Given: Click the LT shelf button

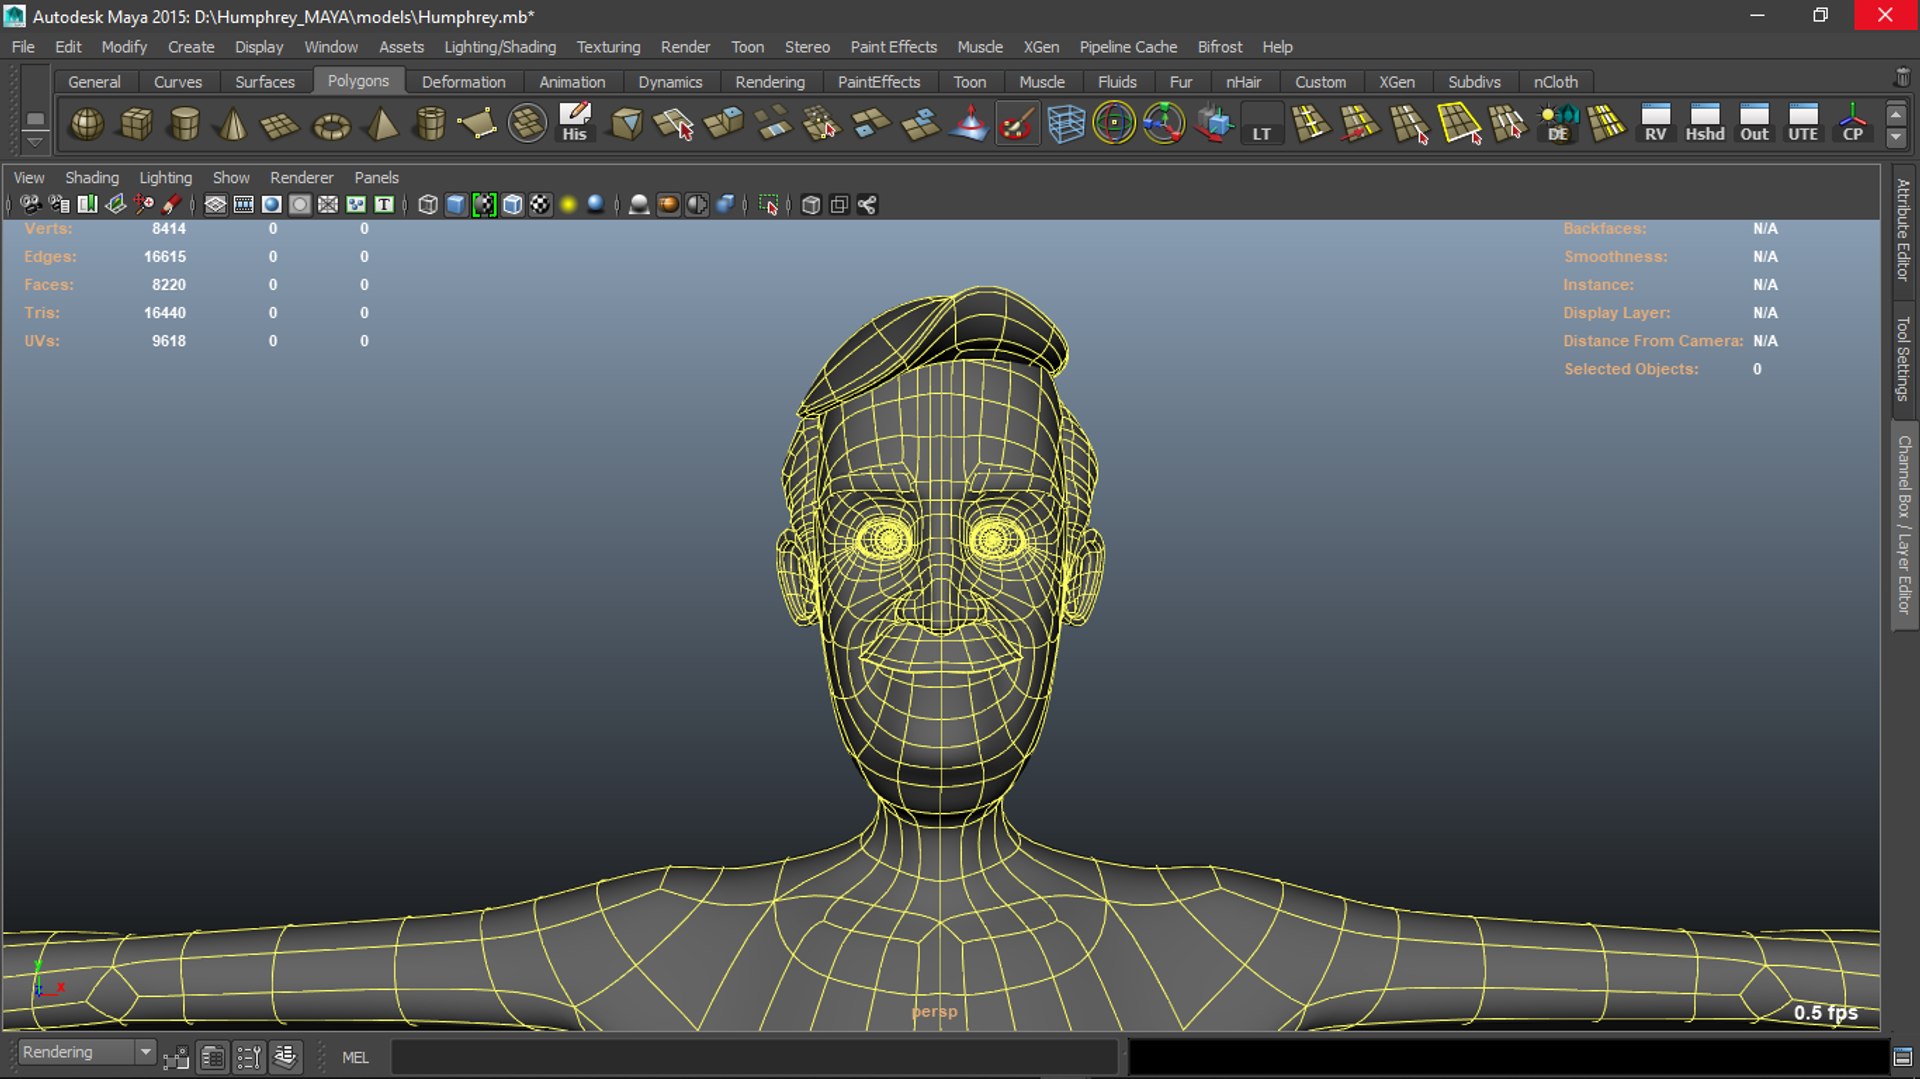Looking at the screenshot, I should coord(1262,124).
